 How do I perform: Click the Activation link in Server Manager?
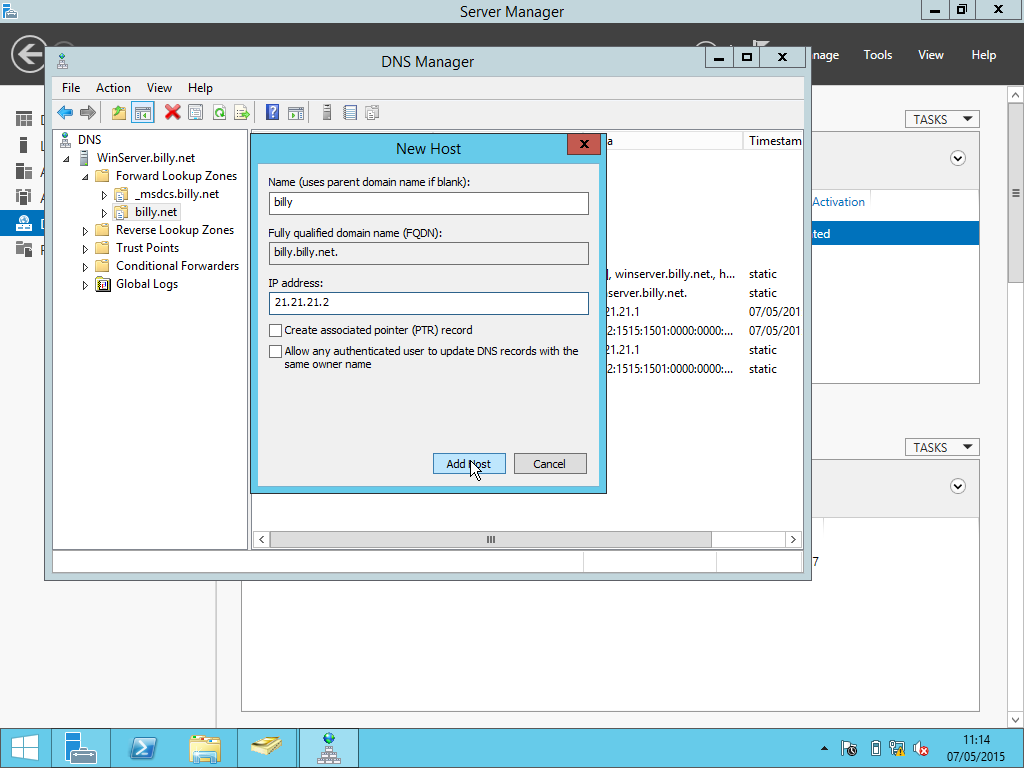point(839,202)
